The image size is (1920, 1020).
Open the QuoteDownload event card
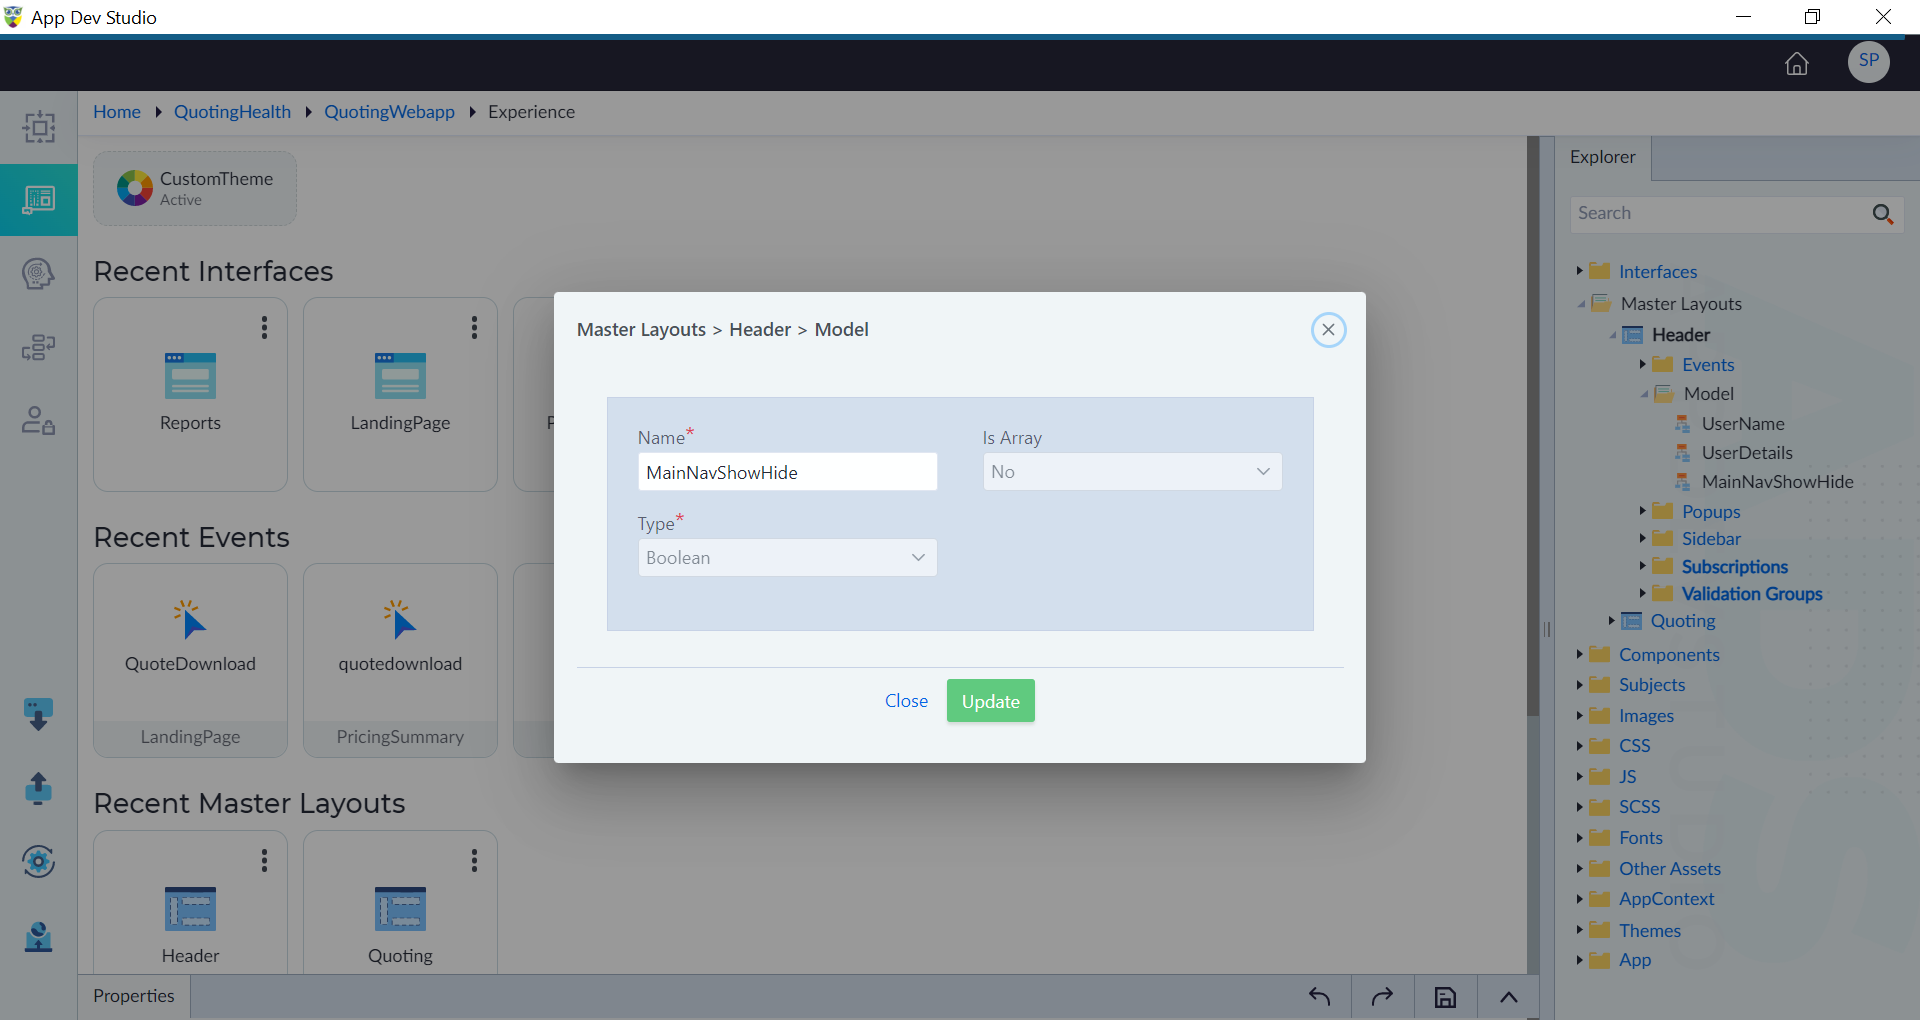coord(190,660)
